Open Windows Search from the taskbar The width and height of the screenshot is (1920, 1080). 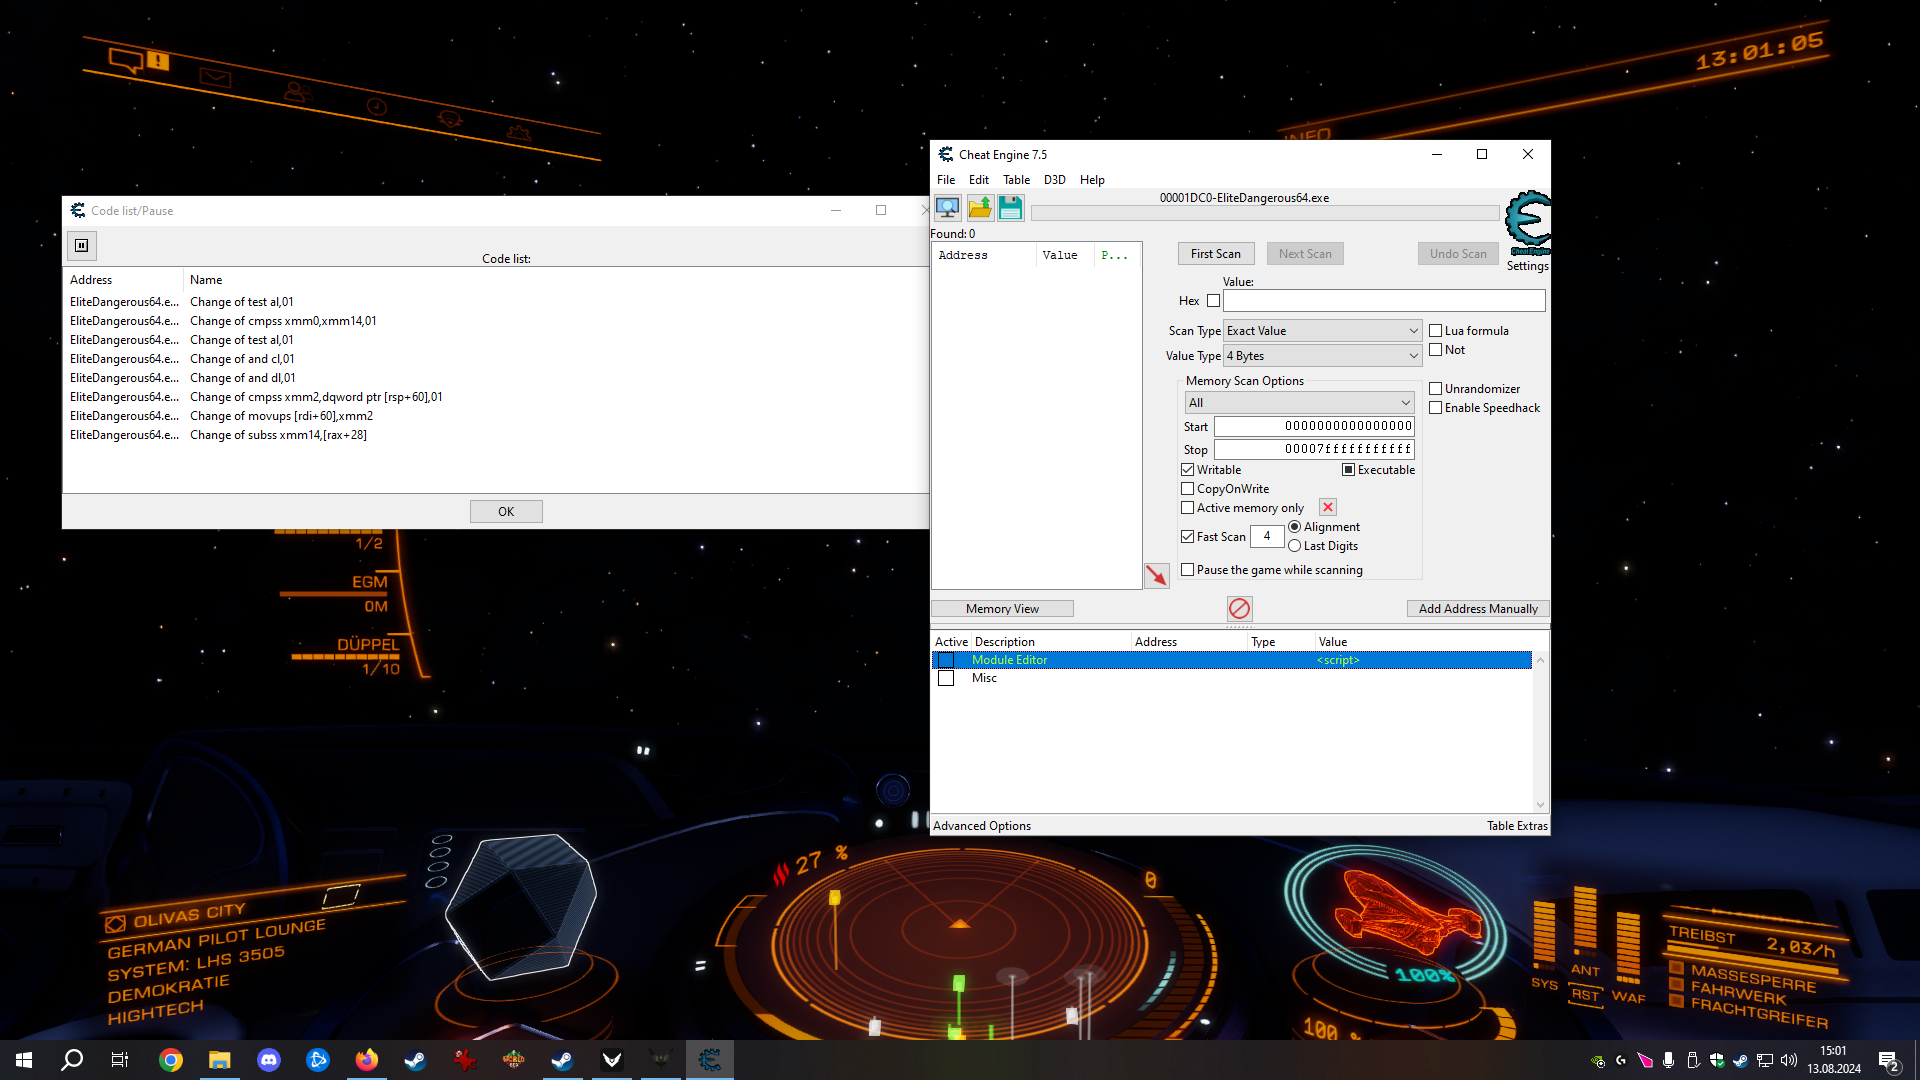pos(72,1060)
